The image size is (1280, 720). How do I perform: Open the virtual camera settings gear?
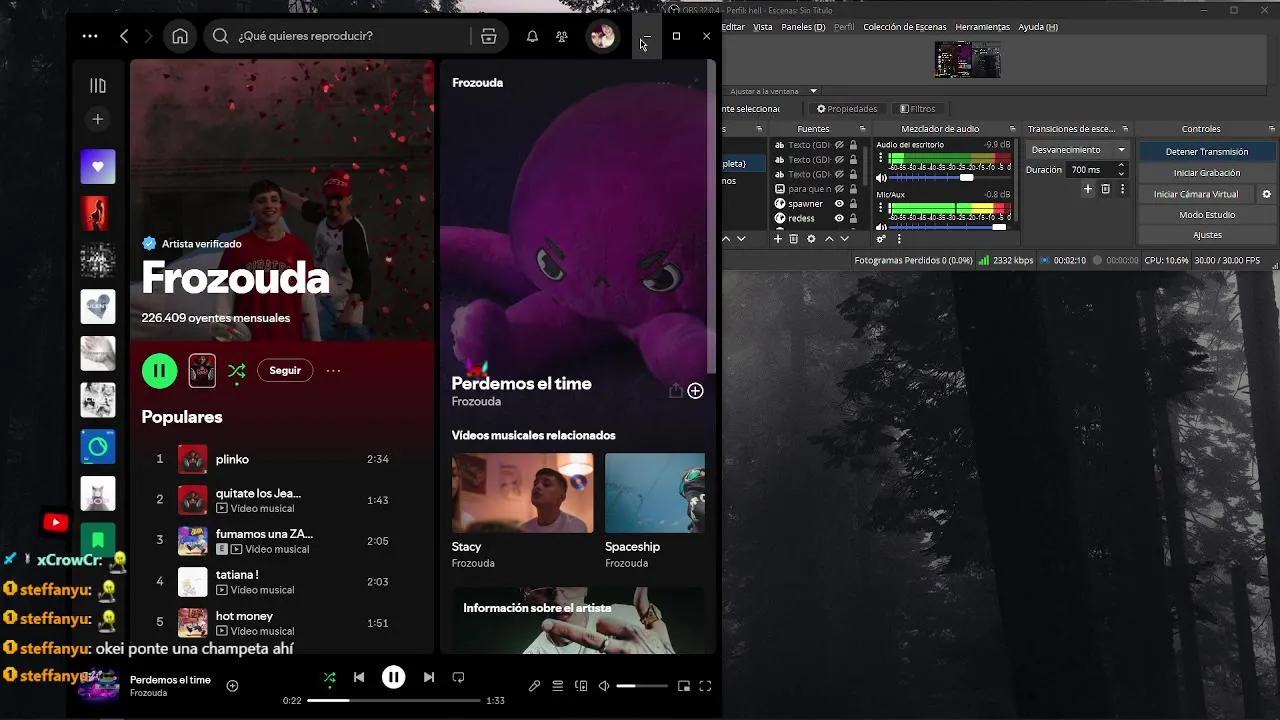pyautogui.click(x=1266, y=194)
